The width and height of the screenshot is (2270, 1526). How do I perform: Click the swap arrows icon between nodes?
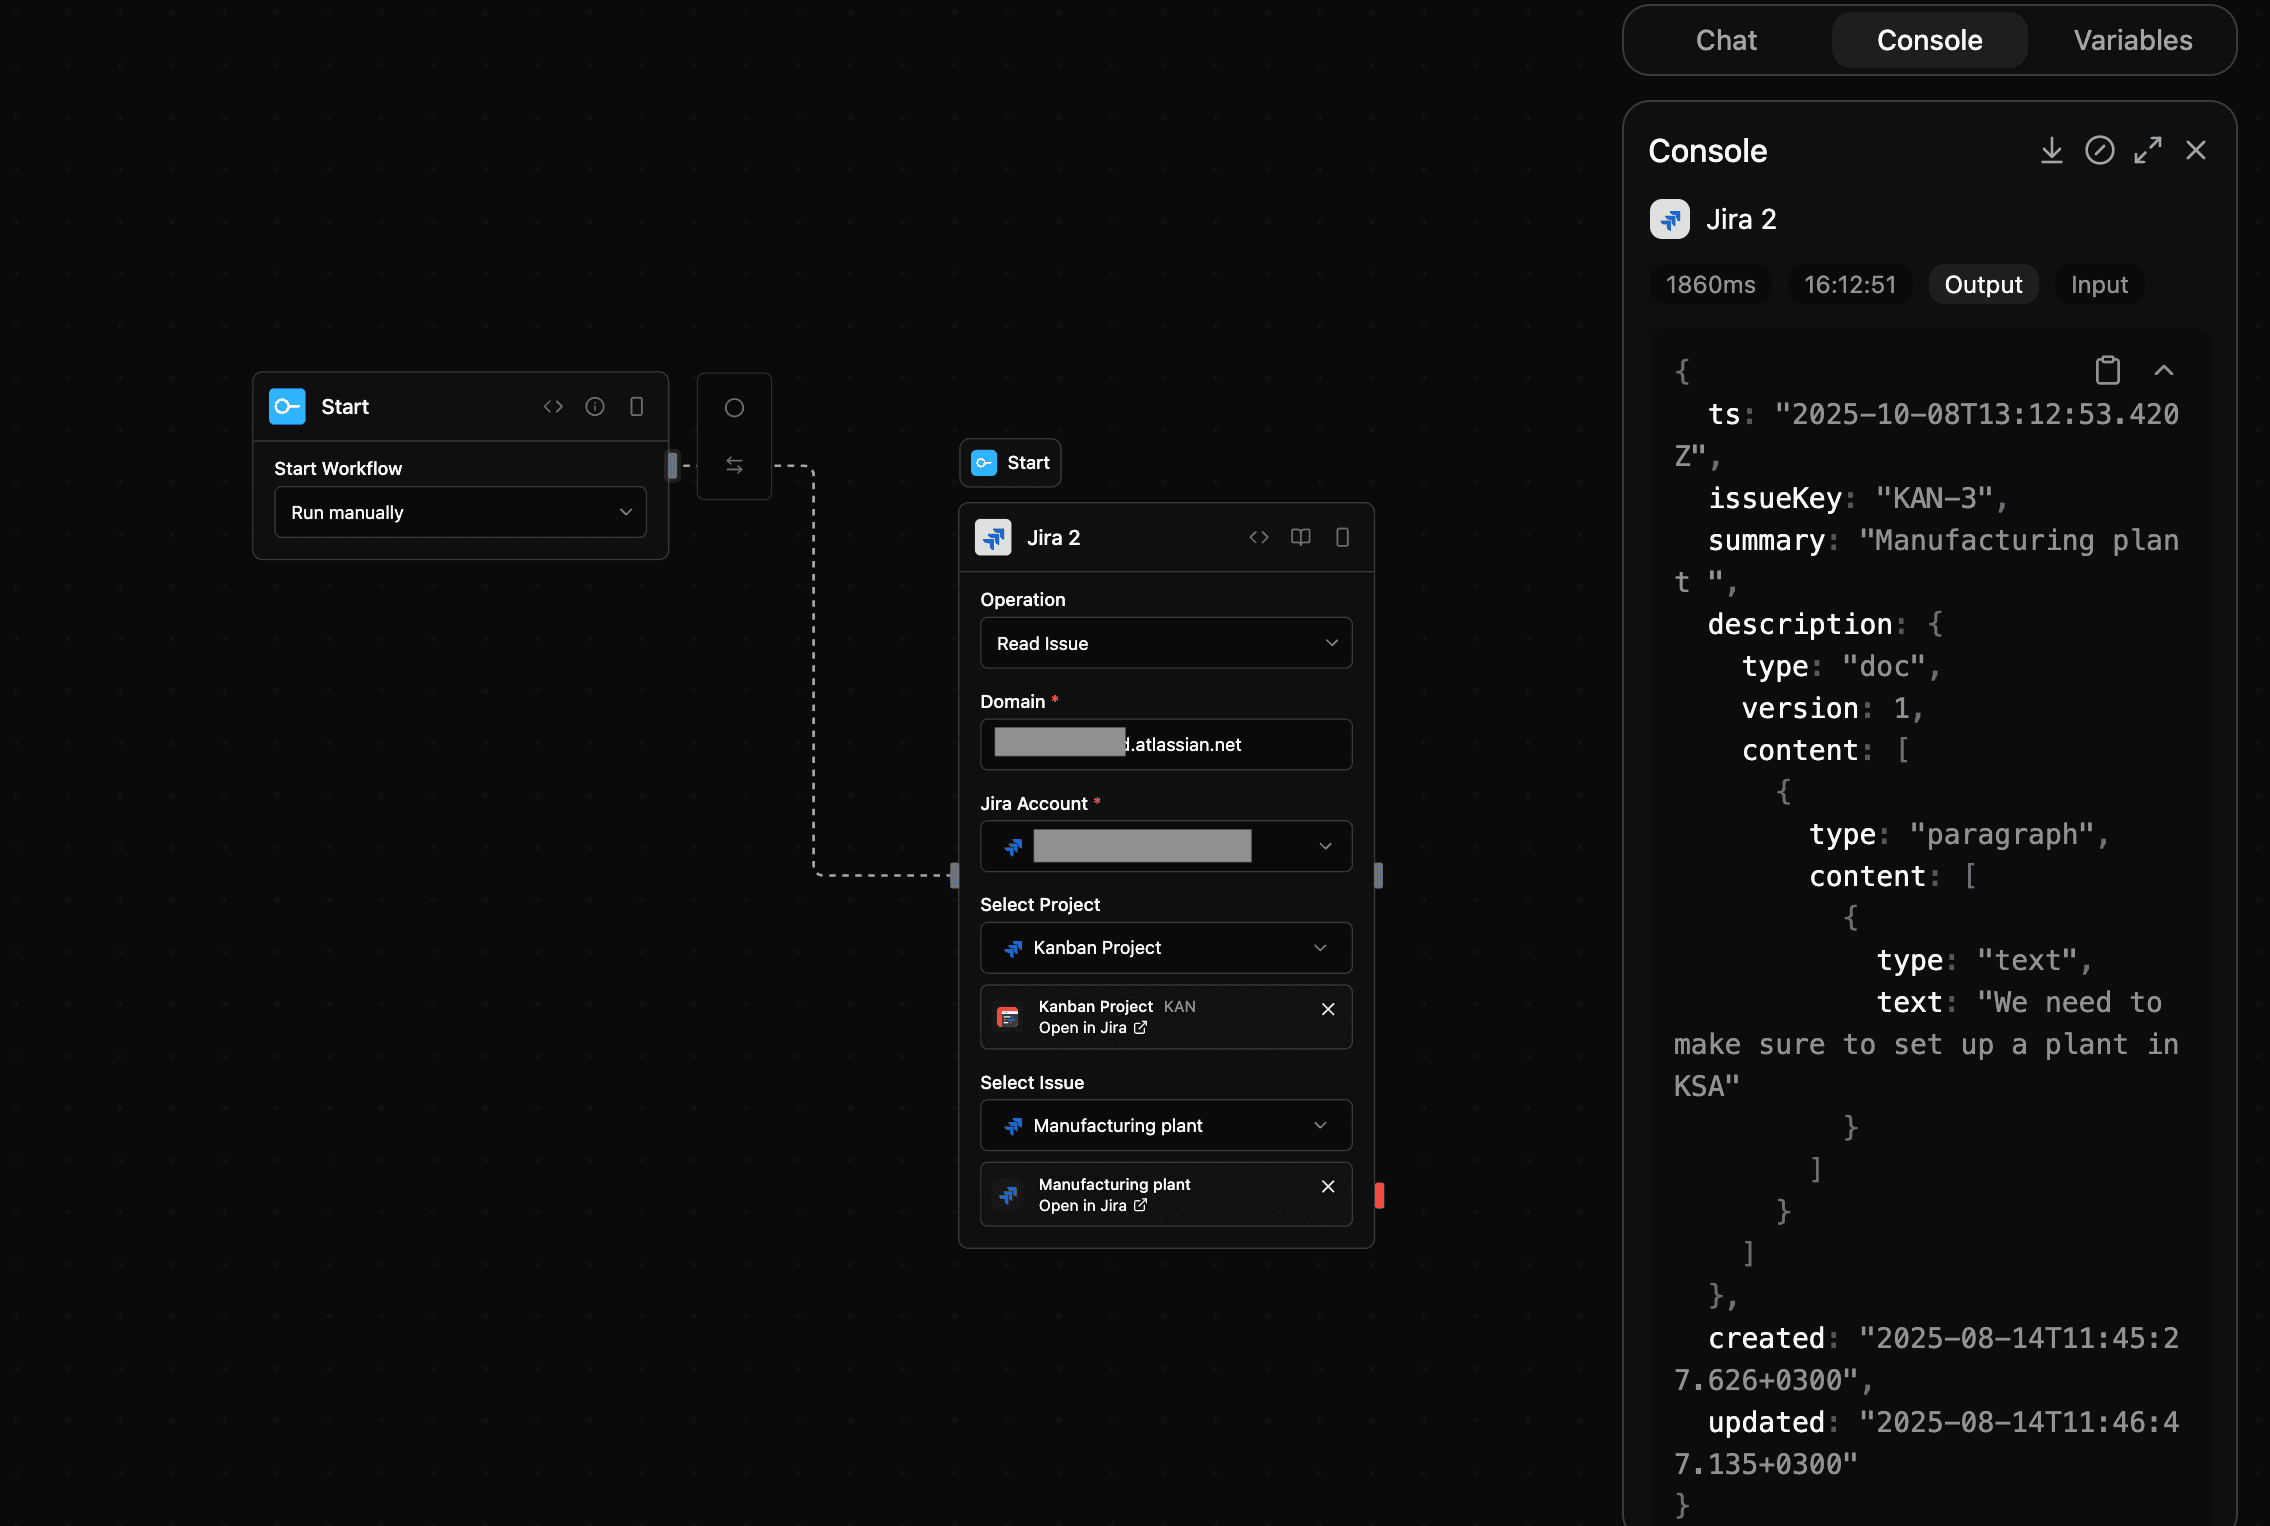pyautogui.click(x=733, y=464)
